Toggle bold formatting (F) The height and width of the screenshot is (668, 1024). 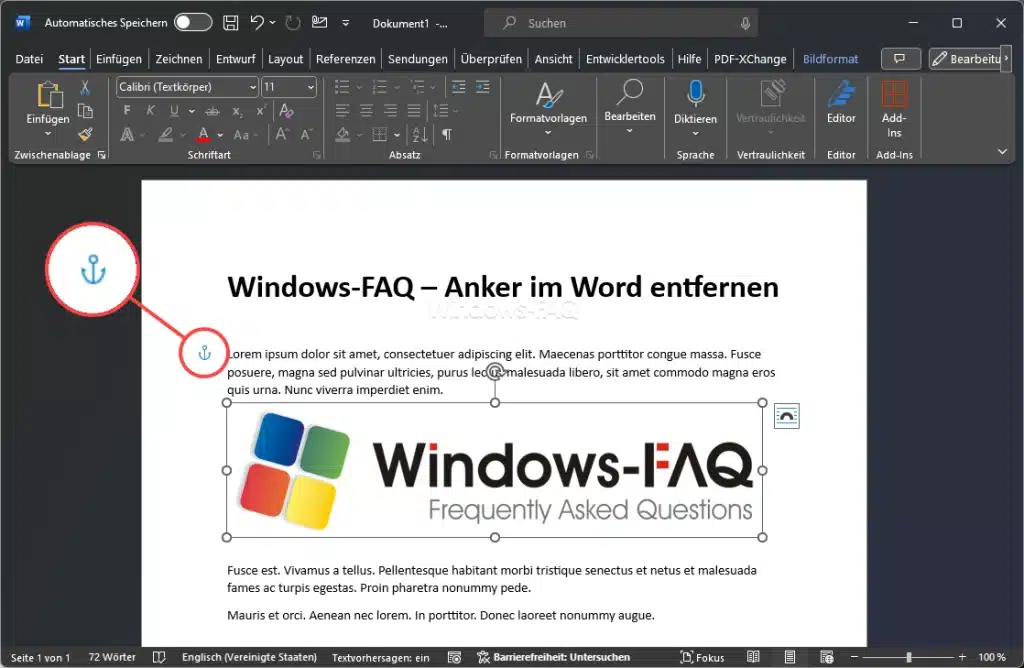pyautogui.click(x=127, y=110)
